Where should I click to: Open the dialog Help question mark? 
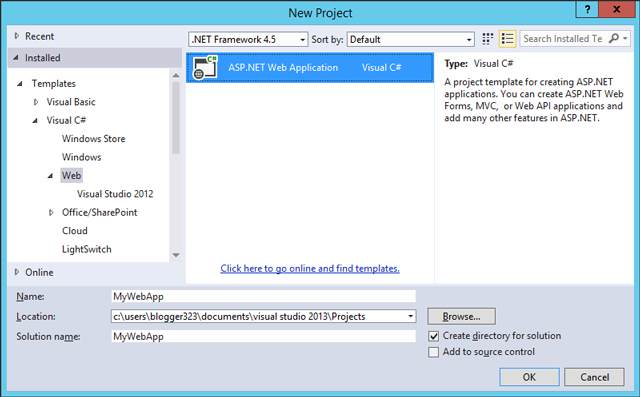pyautogui.click(x=587, y=9)
